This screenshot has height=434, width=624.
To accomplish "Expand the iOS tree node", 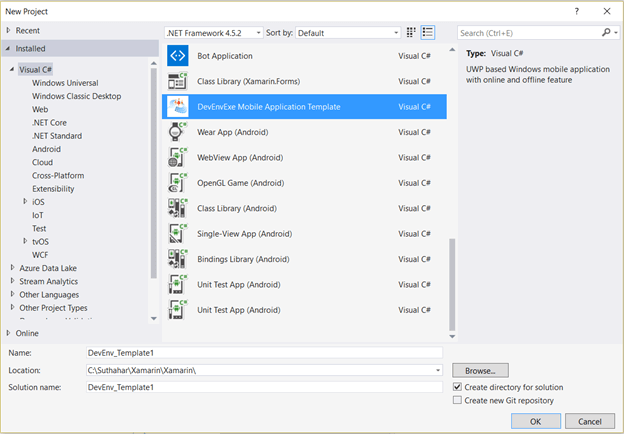I will pos(25,202).
